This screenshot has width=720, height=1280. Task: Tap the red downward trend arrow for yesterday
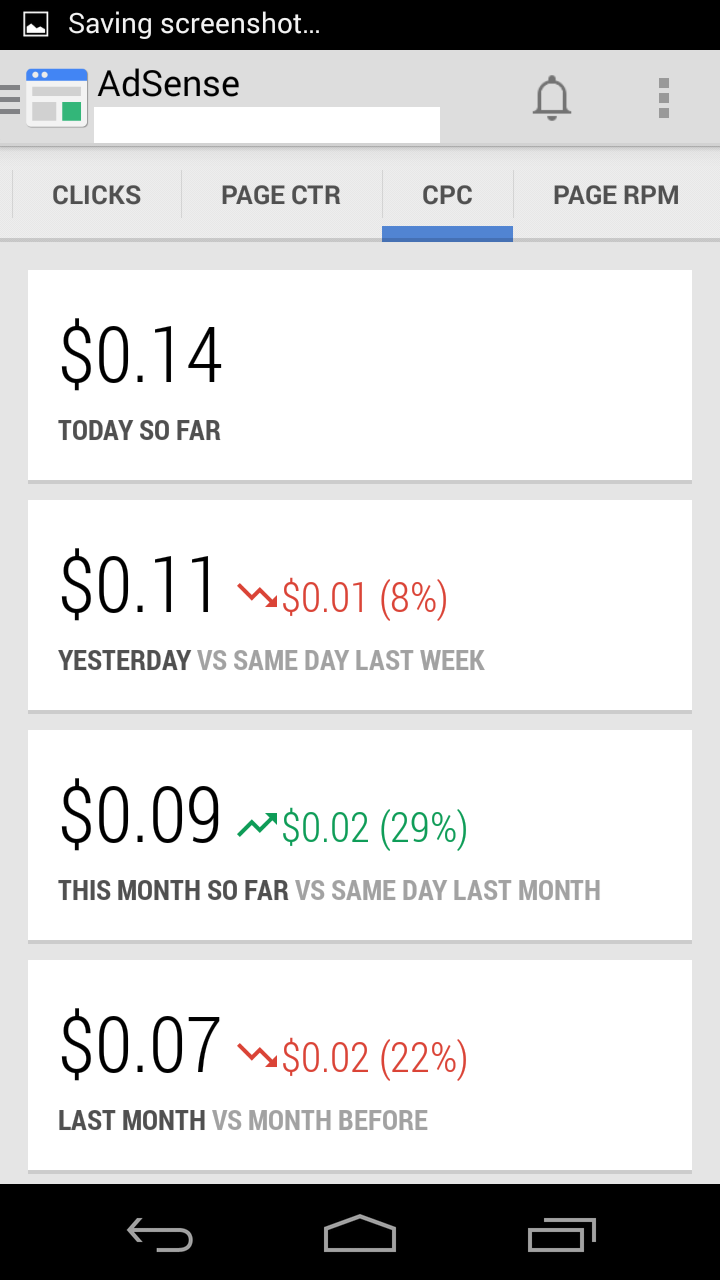click(257, 596)
